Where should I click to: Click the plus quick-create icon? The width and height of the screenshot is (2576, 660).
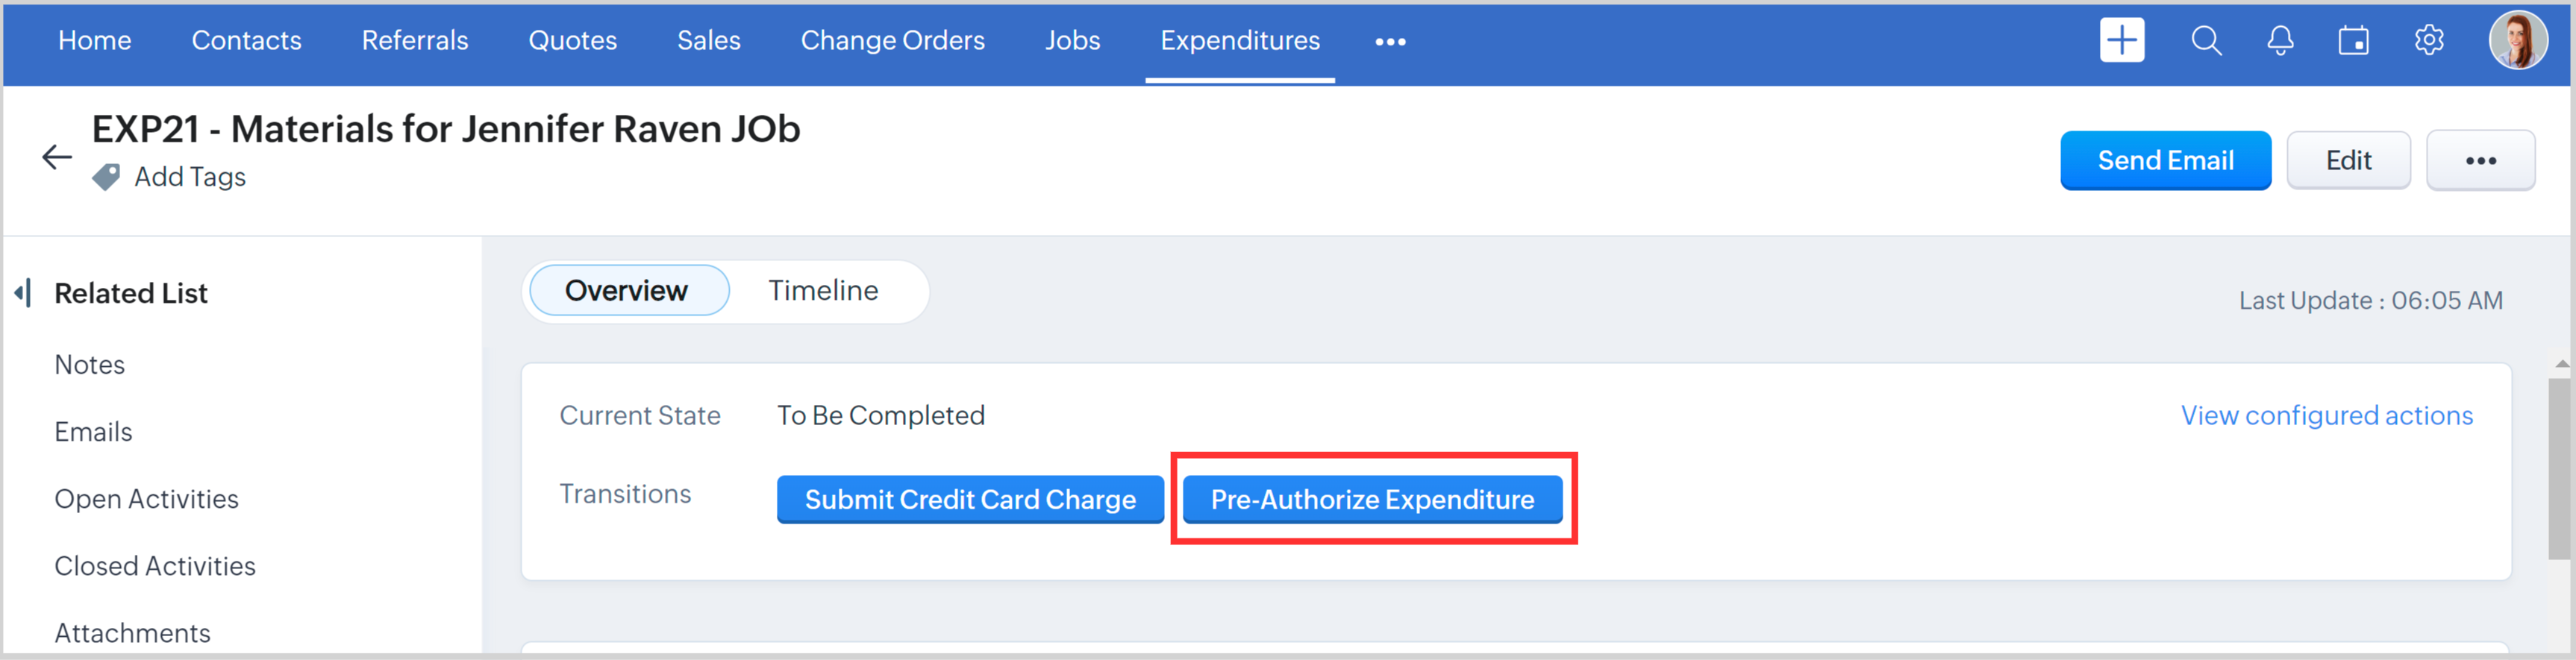pos(2121,41)
